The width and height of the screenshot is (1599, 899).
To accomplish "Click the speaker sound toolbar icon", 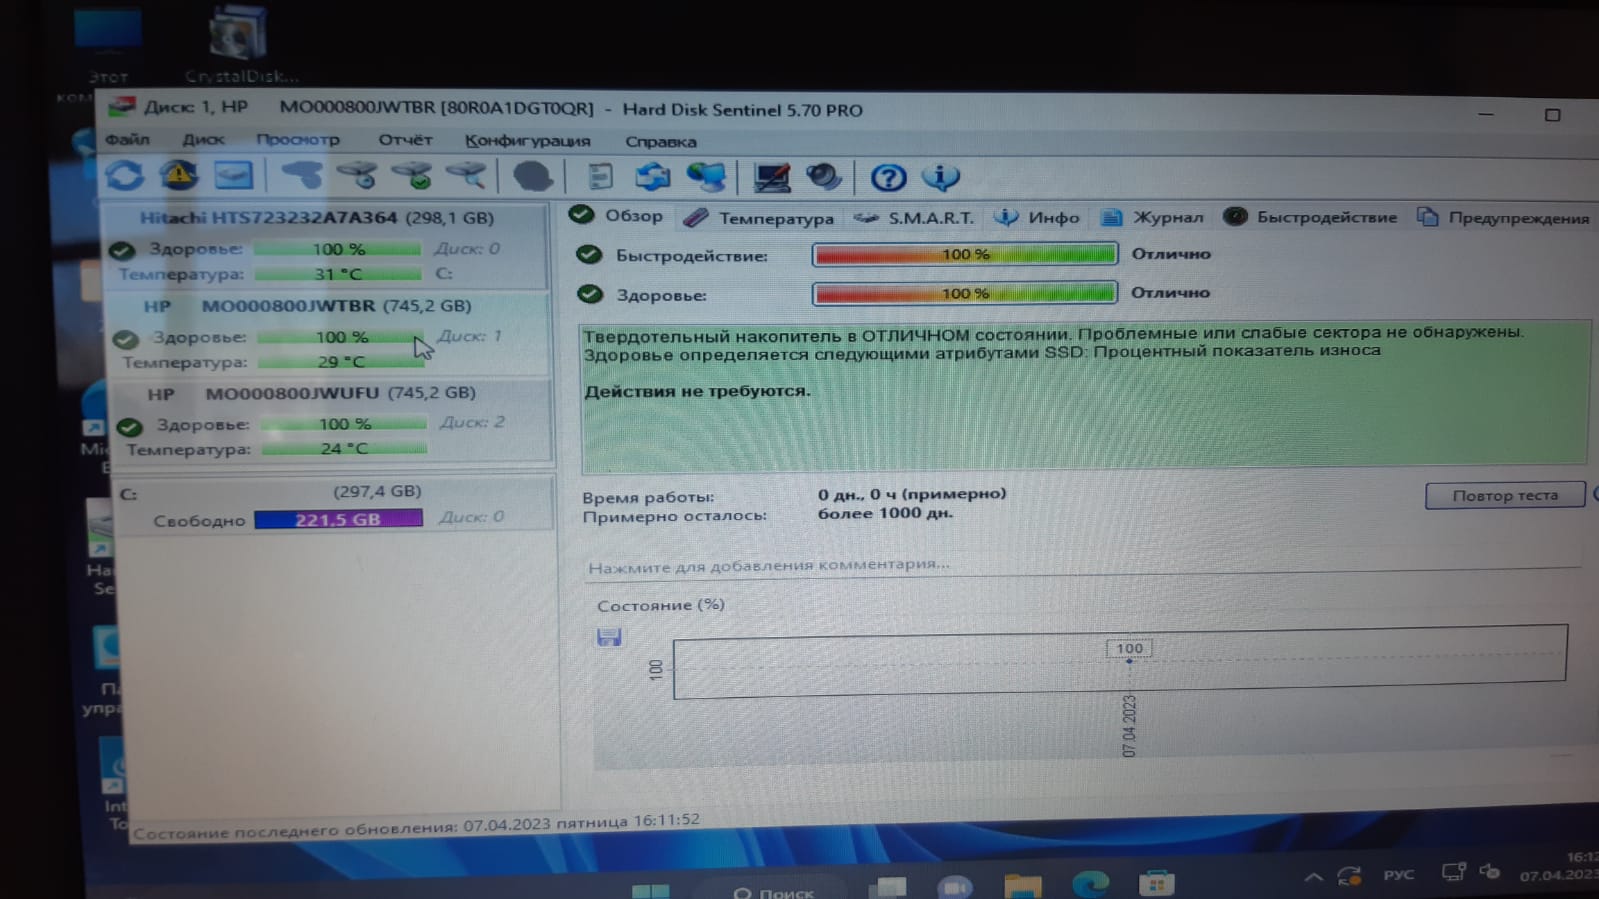I will point(824,178).
